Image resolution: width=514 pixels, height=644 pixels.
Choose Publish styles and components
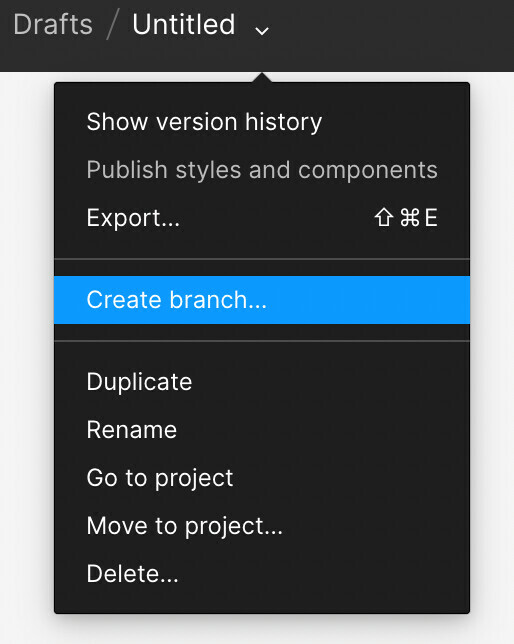click(262, 170)
